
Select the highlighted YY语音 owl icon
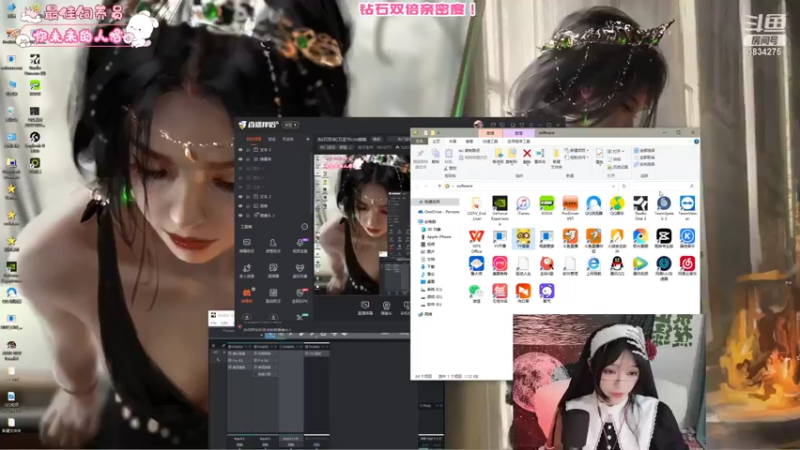pyautogui.click(x=523, y=239)
